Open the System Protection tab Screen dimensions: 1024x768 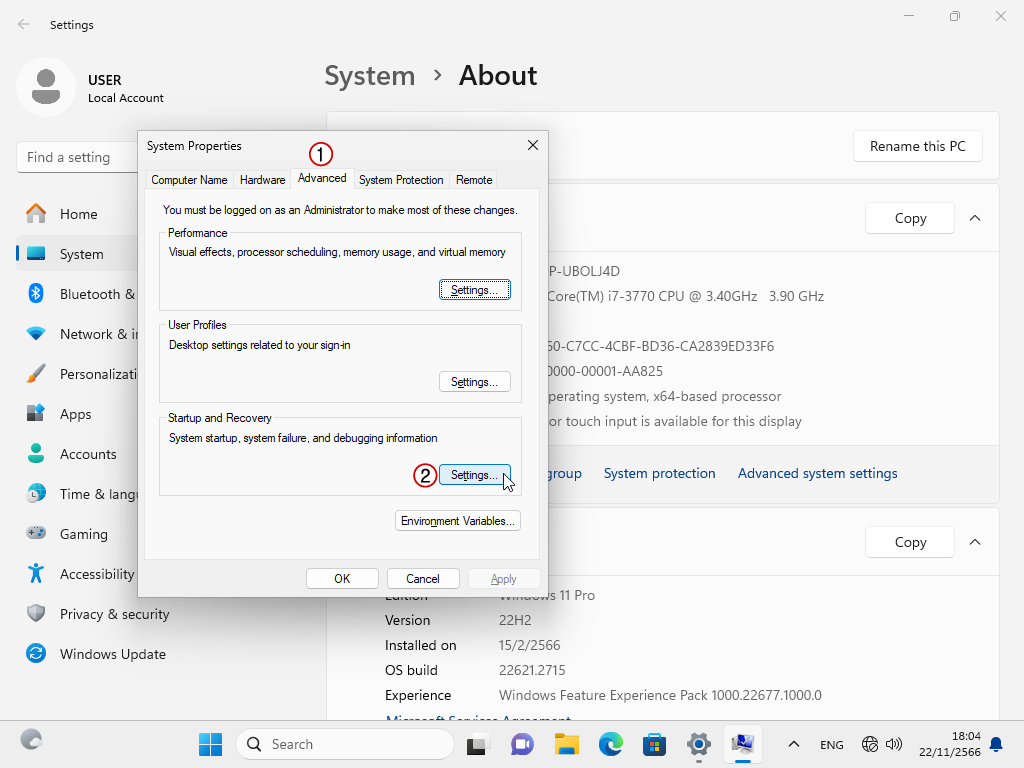point(400,180)
